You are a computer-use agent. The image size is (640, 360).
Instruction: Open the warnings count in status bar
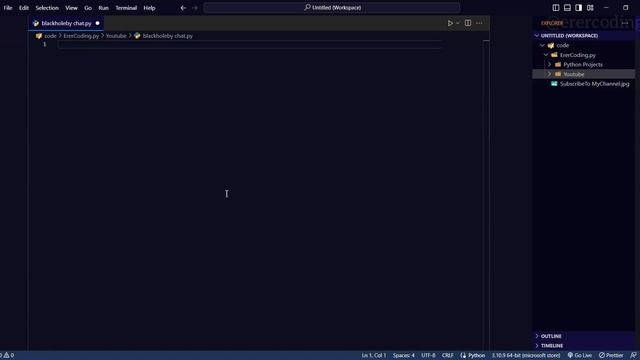coord(9,356)
